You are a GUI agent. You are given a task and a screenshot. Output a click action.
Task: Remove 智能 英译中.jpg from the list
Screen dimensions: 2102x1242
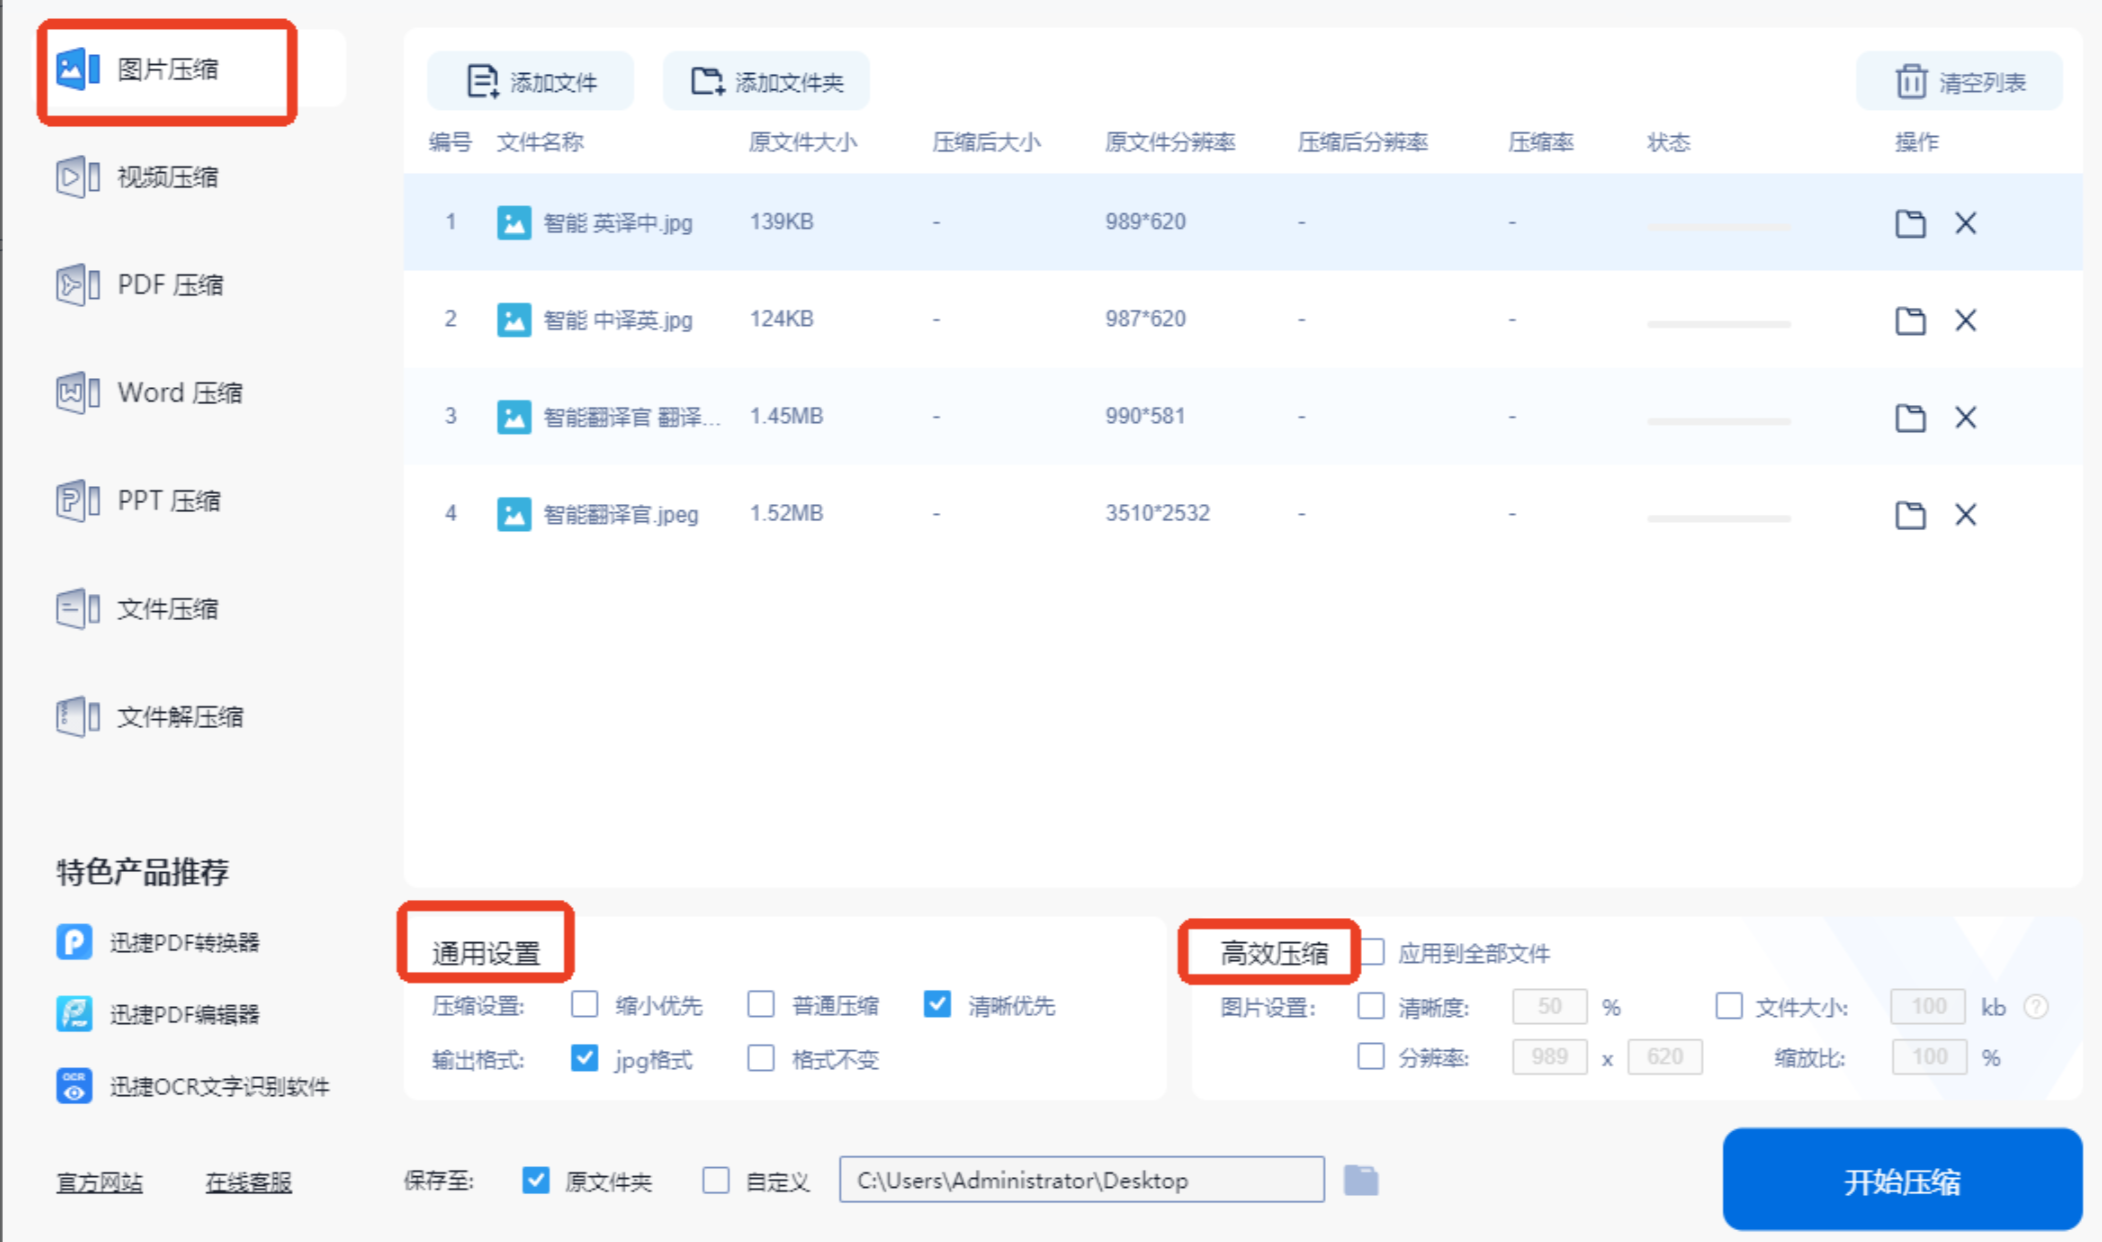[x=1966, y=223]
